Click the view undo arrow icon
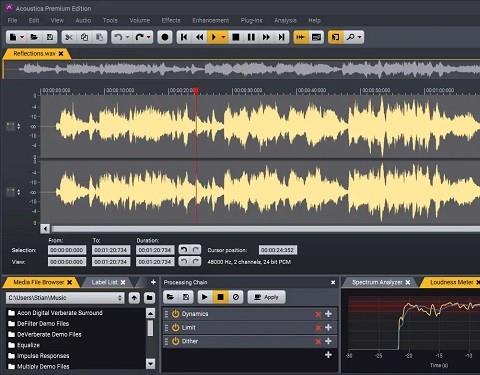The image size is (480, 375). pyautogui.click(x=184, y=261)
